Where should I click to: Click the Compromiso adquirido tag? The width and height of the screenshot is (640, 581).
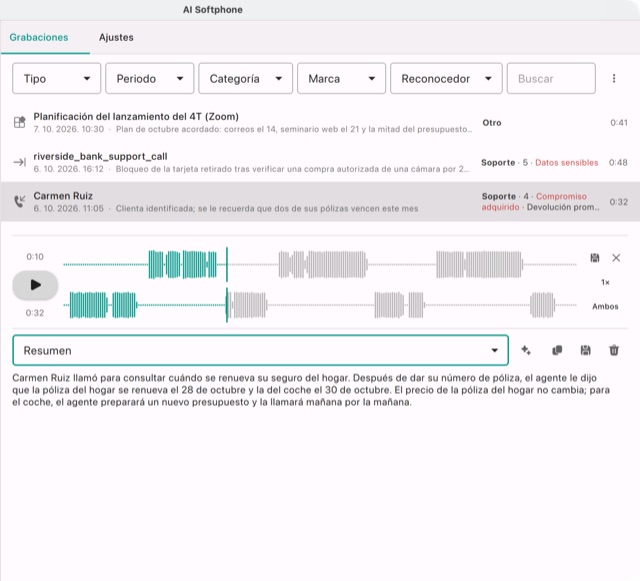coord(534,202)
